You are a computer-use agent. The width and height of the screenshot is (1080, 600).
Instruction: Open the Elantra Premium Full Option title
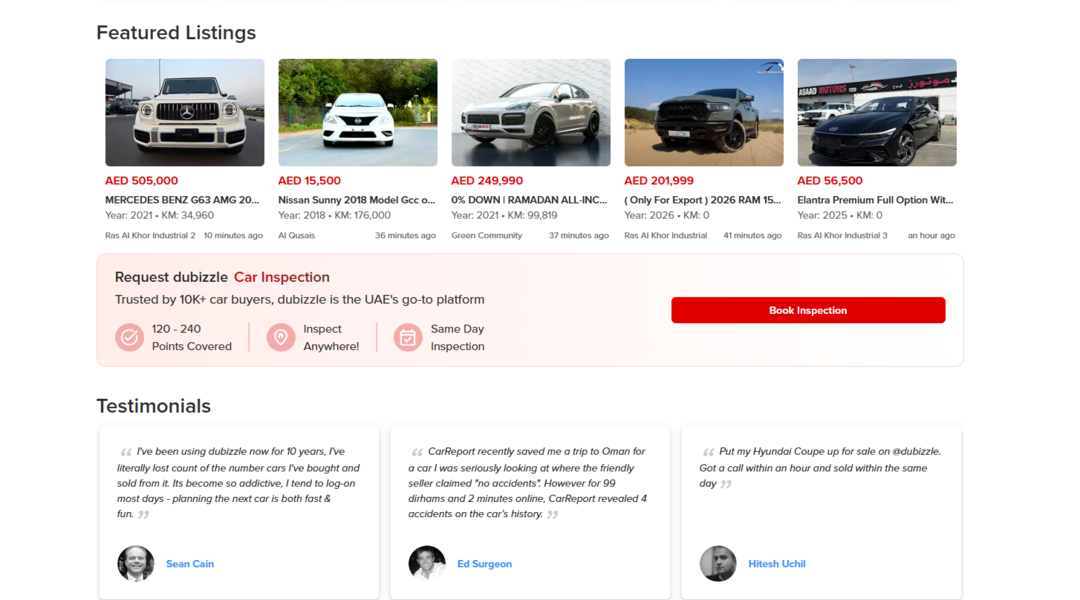(x=875, y=200)
